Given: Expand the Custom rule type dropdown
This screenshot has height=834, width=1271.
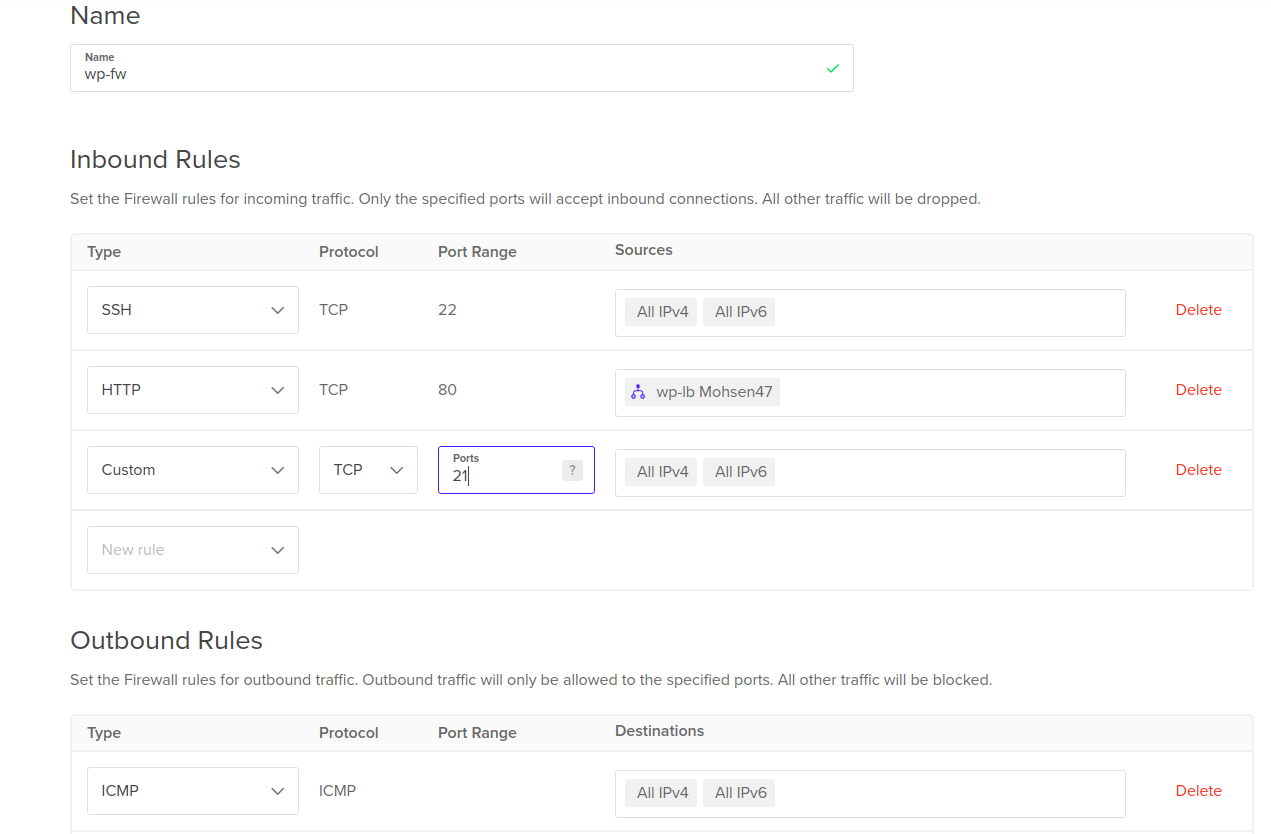Looking at the screenshot, I should [x=193, y=470].
